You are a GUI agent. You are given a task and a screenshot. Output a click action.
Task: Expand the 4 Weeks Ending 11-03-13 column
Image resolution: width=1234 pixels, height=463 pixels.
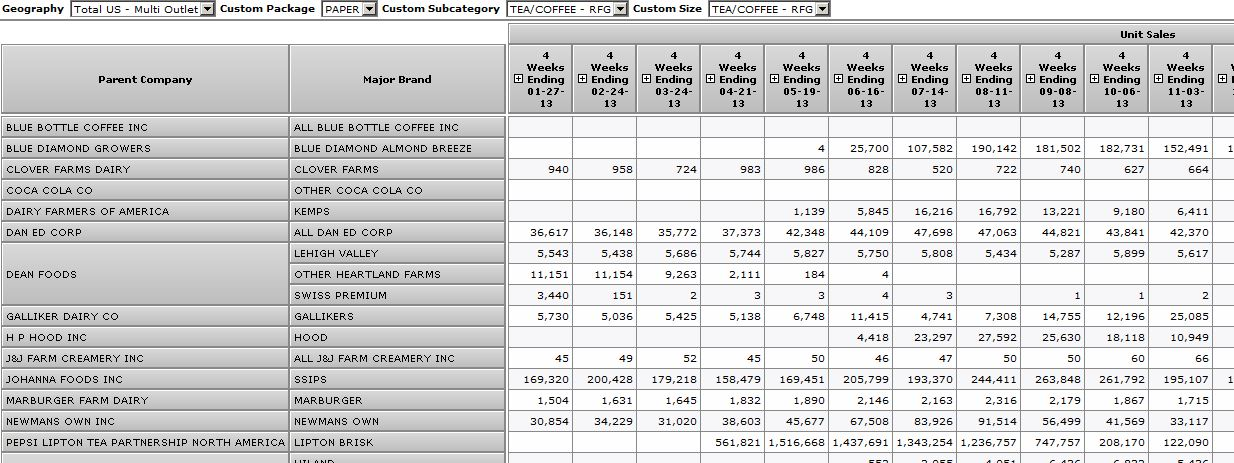tap(1158, 79)
